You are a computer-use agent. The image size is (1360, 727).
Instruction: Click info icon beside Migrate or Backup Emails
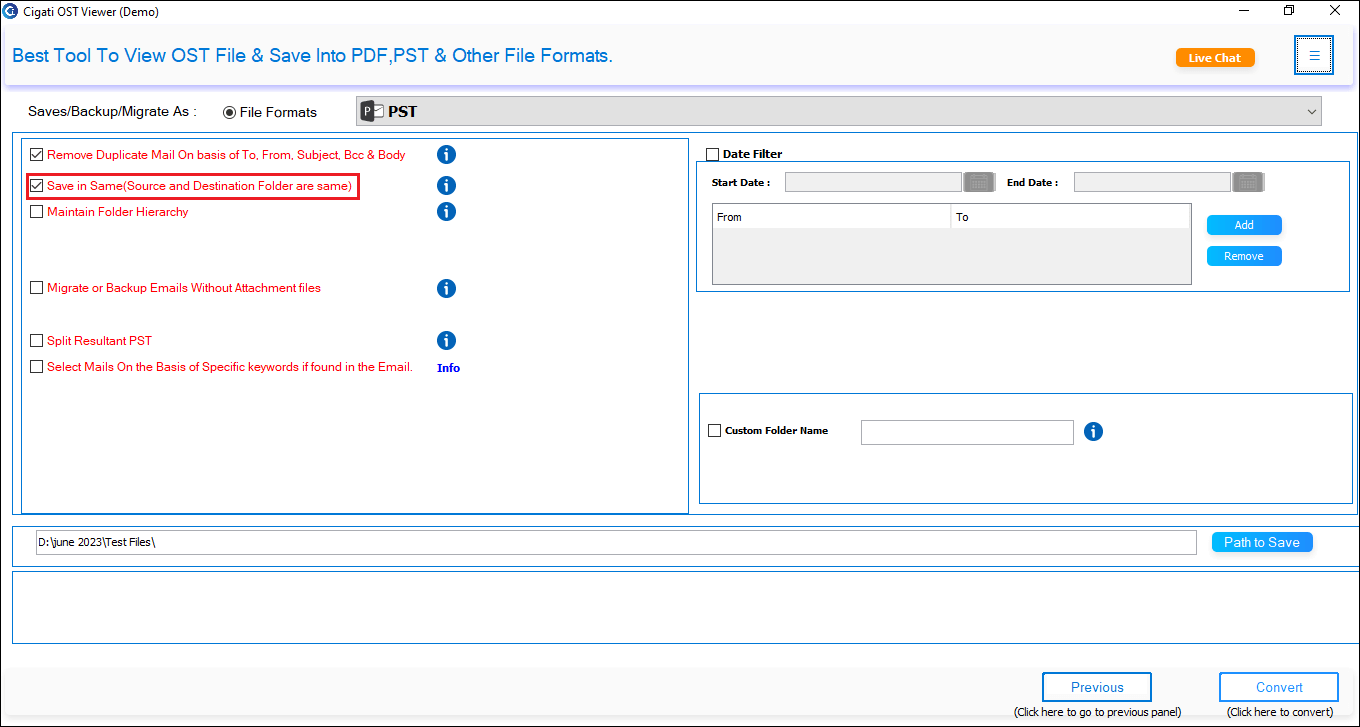447,288
